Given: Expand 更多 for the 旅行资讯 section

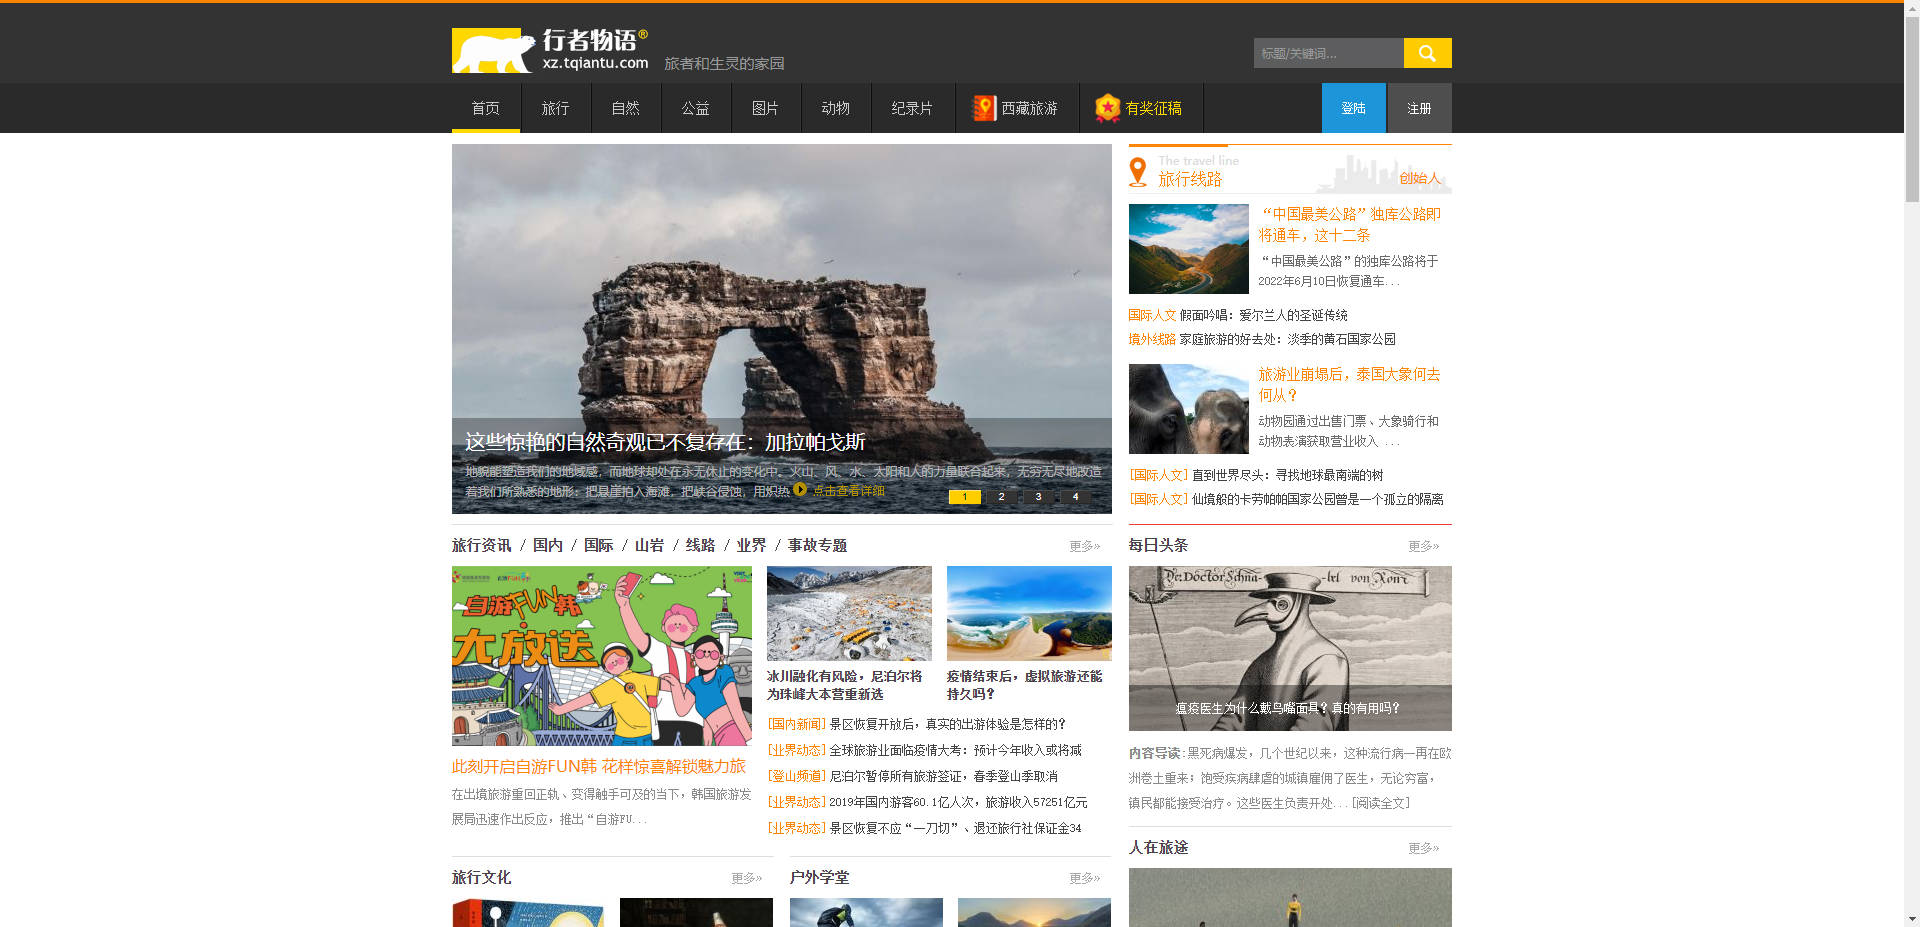Looking at the screenshot, I should click(x=1084, y=546).
